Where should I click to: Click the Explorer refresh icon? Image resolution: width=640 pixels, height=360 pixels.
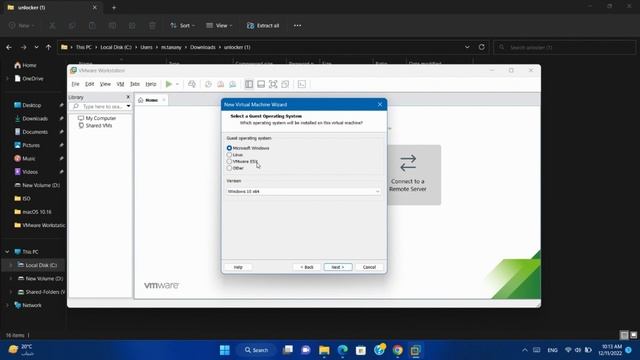pyautogui.click(x=482, y=47)
